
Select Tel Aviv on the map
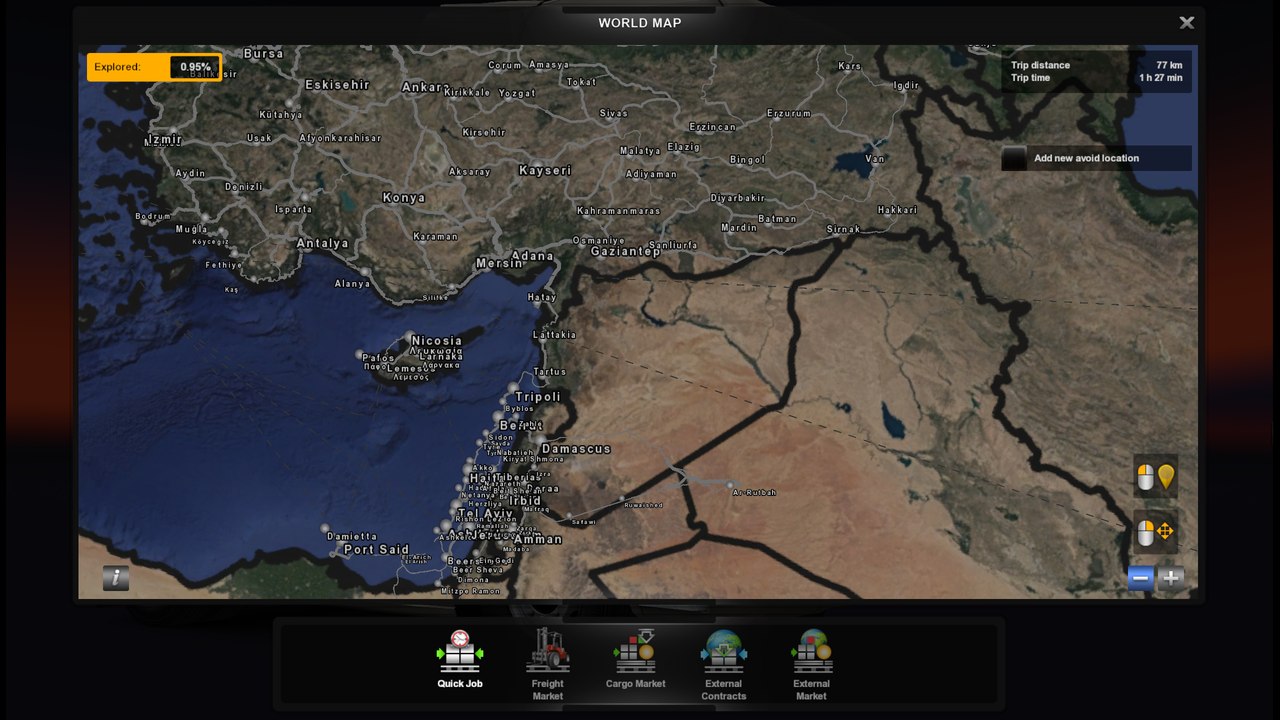pos(485,514)
